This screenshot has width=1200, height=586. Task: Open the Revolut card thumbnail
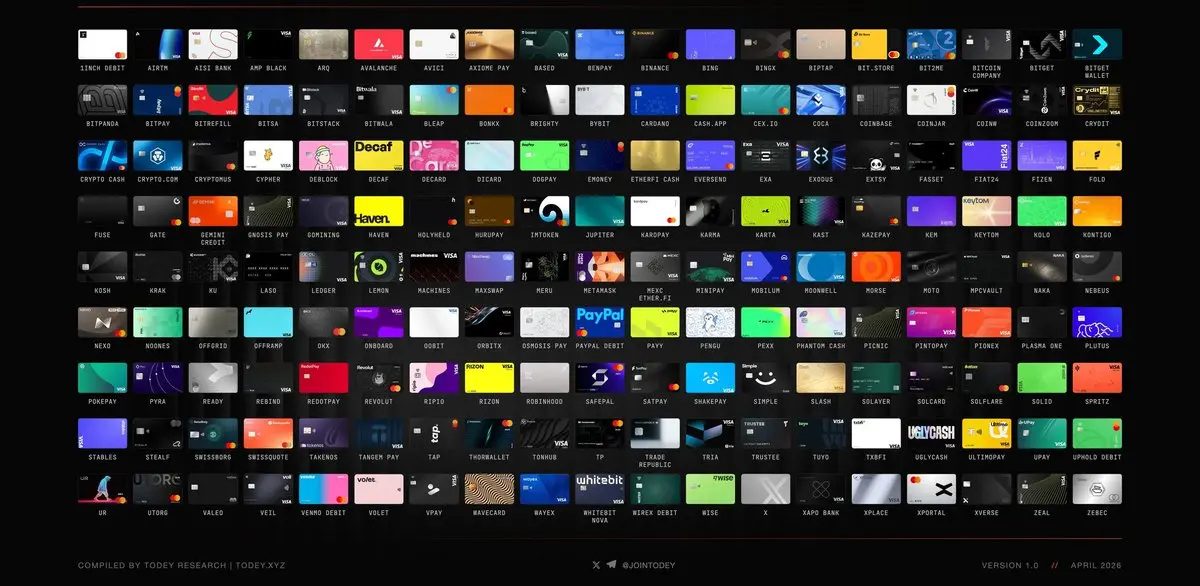tap(379, 378)
